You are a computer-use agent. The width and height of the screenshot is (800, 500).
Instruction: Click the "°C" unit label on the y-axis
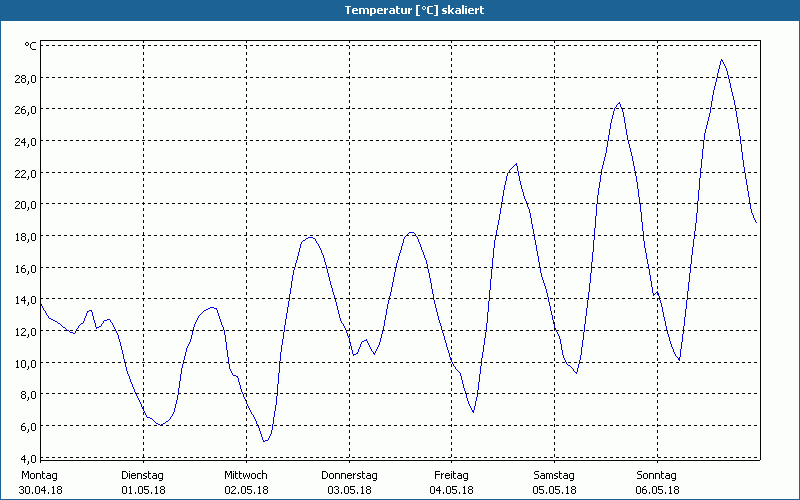(x=31, y=46)
